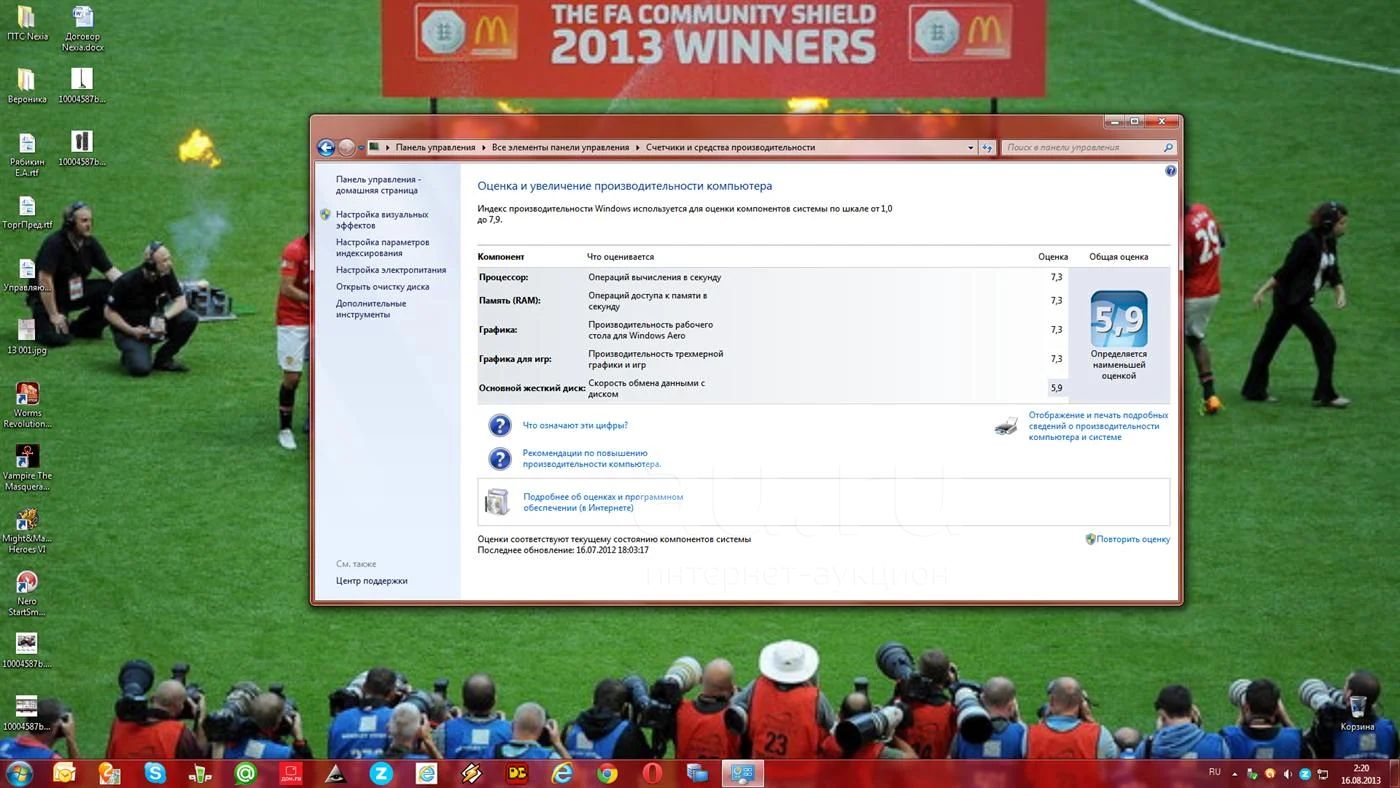Click the volume speaker icon in the tray
Screen dimensions: 1400x788
coord(1287,774)
